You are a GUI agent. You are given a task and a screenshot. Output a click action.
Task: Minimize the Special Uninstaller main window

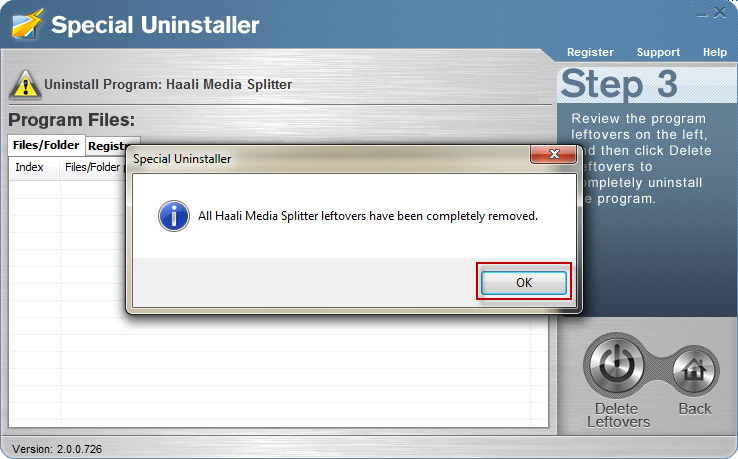[x=702, y=14]
